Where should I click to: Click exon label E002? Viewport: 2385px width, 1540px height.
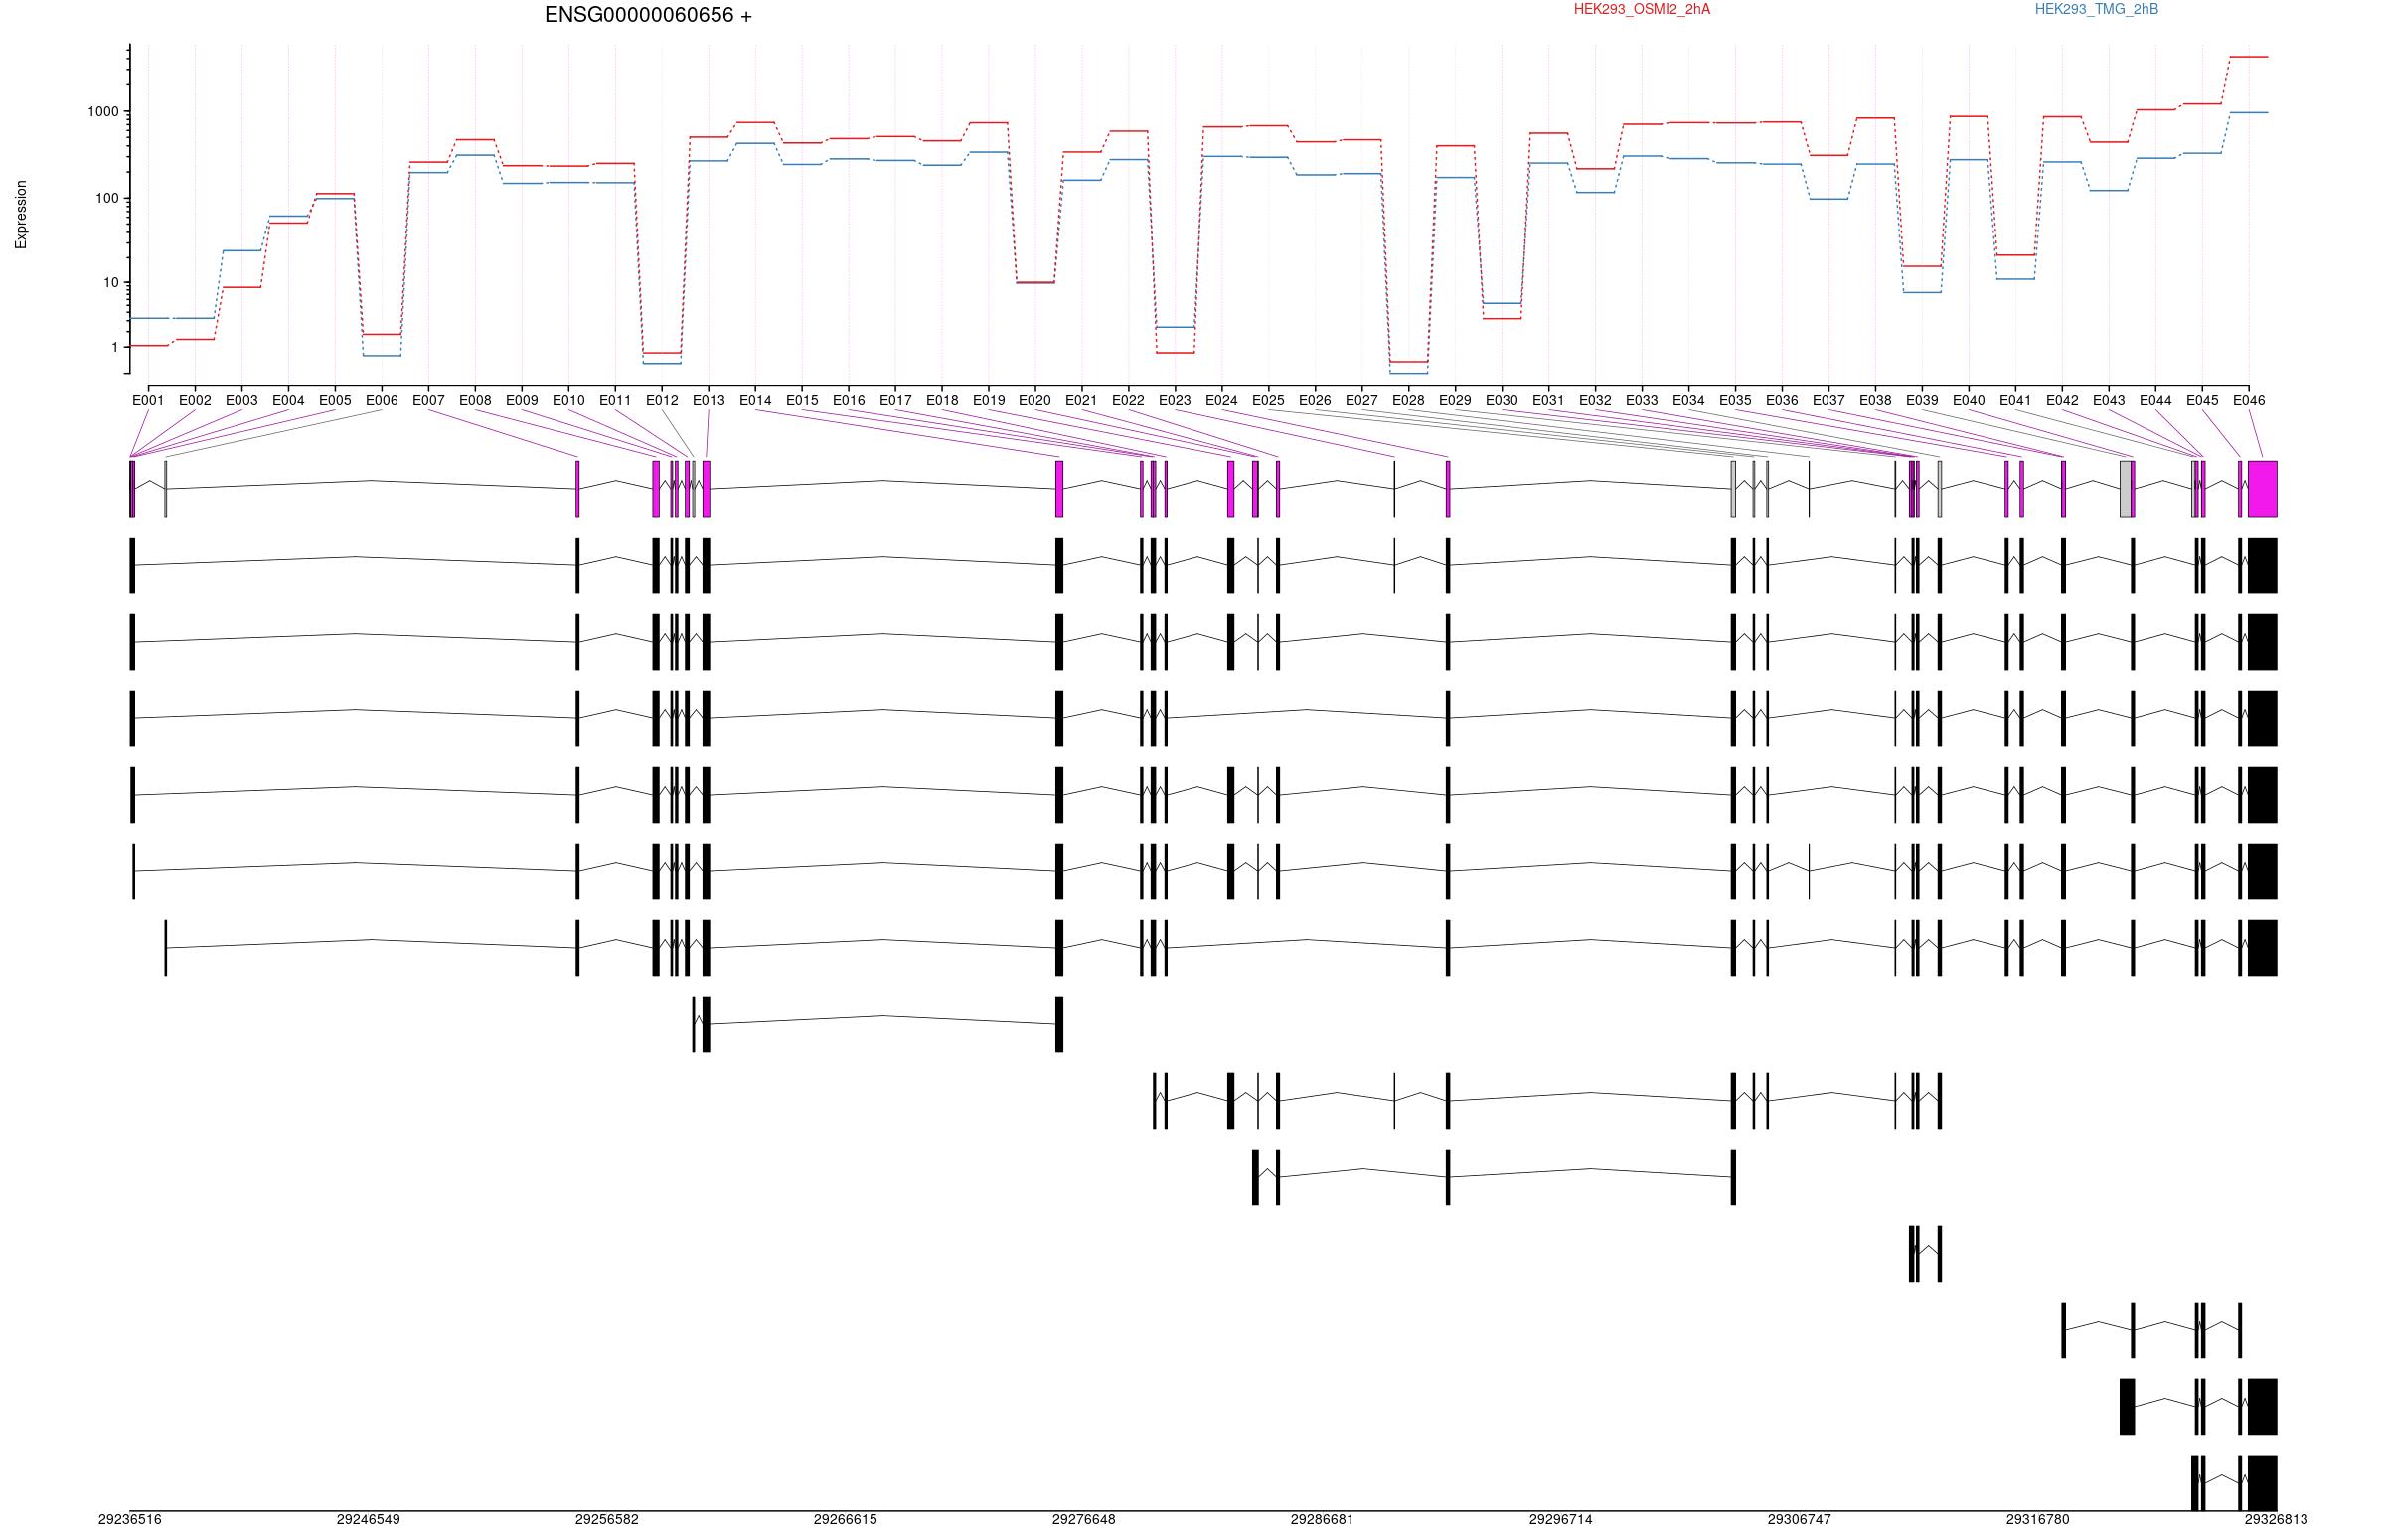click(195, 401)
